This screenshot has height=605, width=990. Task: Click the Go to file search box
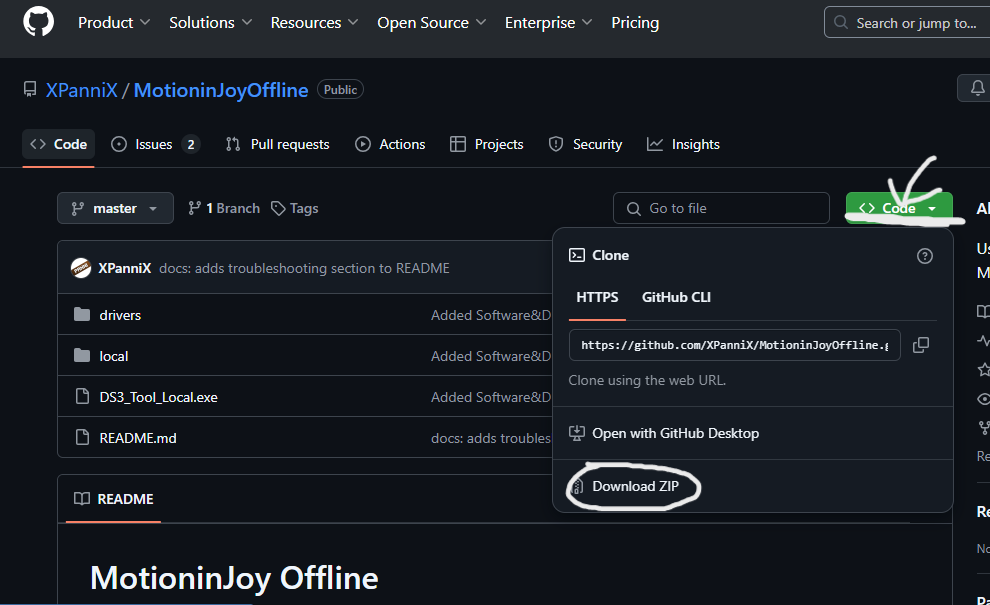721,208
